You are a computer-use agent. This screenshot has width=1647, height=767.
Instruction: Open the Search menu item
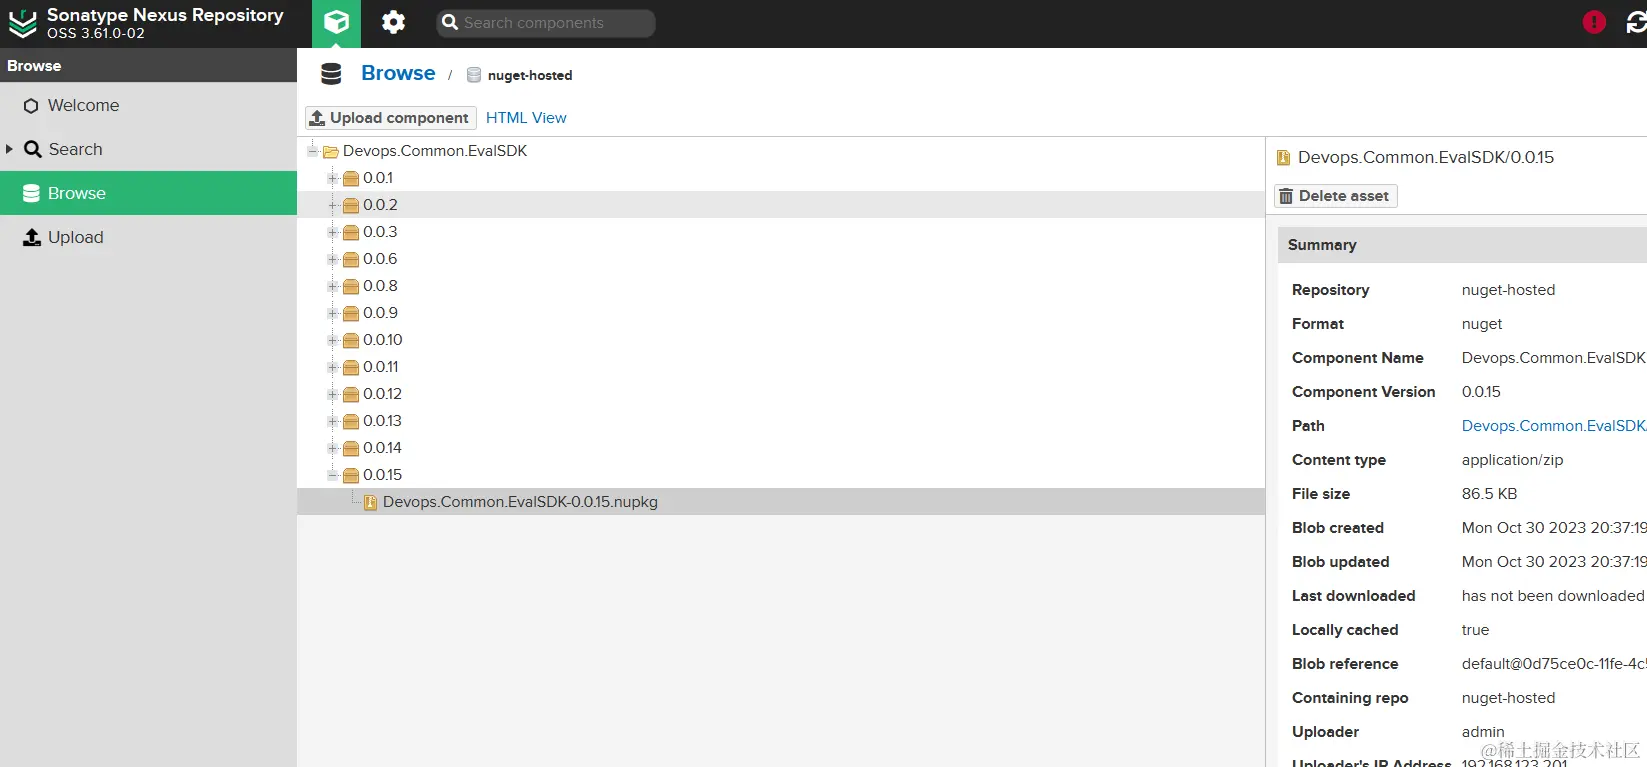[x=148, y=149]
